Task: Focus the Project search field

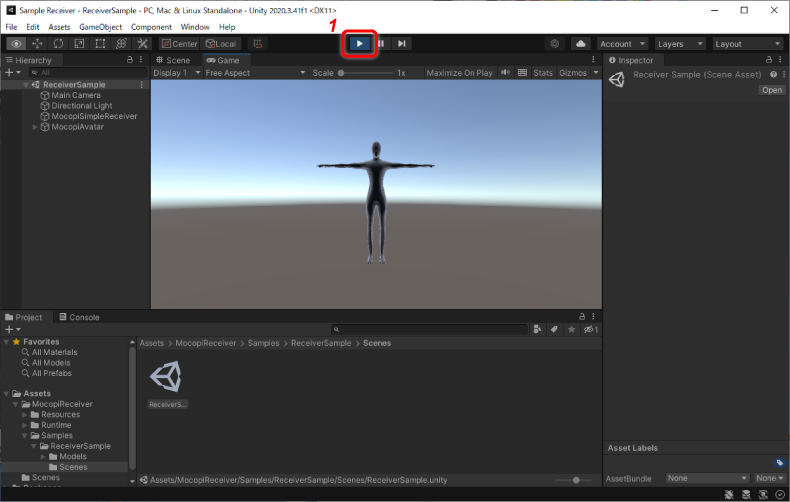Action: pos(429,329)
